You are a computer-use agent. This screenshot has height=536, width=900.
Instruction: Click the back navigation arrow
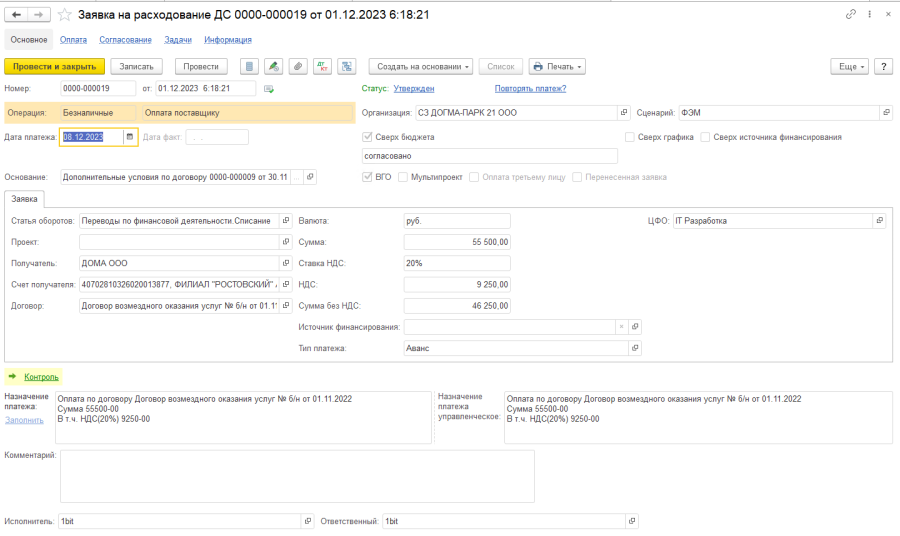click(17, 15)
